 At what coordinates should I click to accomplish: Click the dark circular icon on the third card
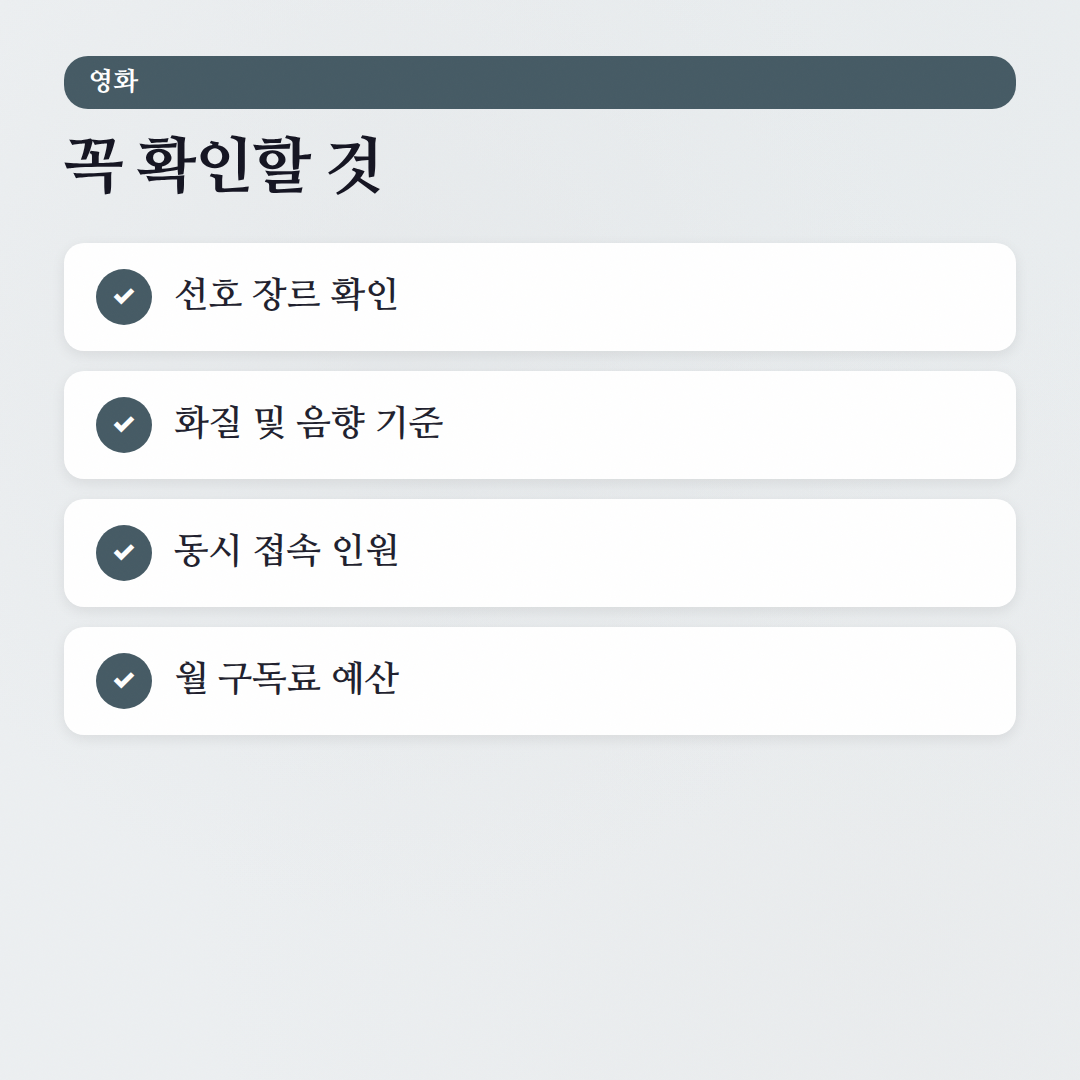pyautogui.click(x=124, y=552)
